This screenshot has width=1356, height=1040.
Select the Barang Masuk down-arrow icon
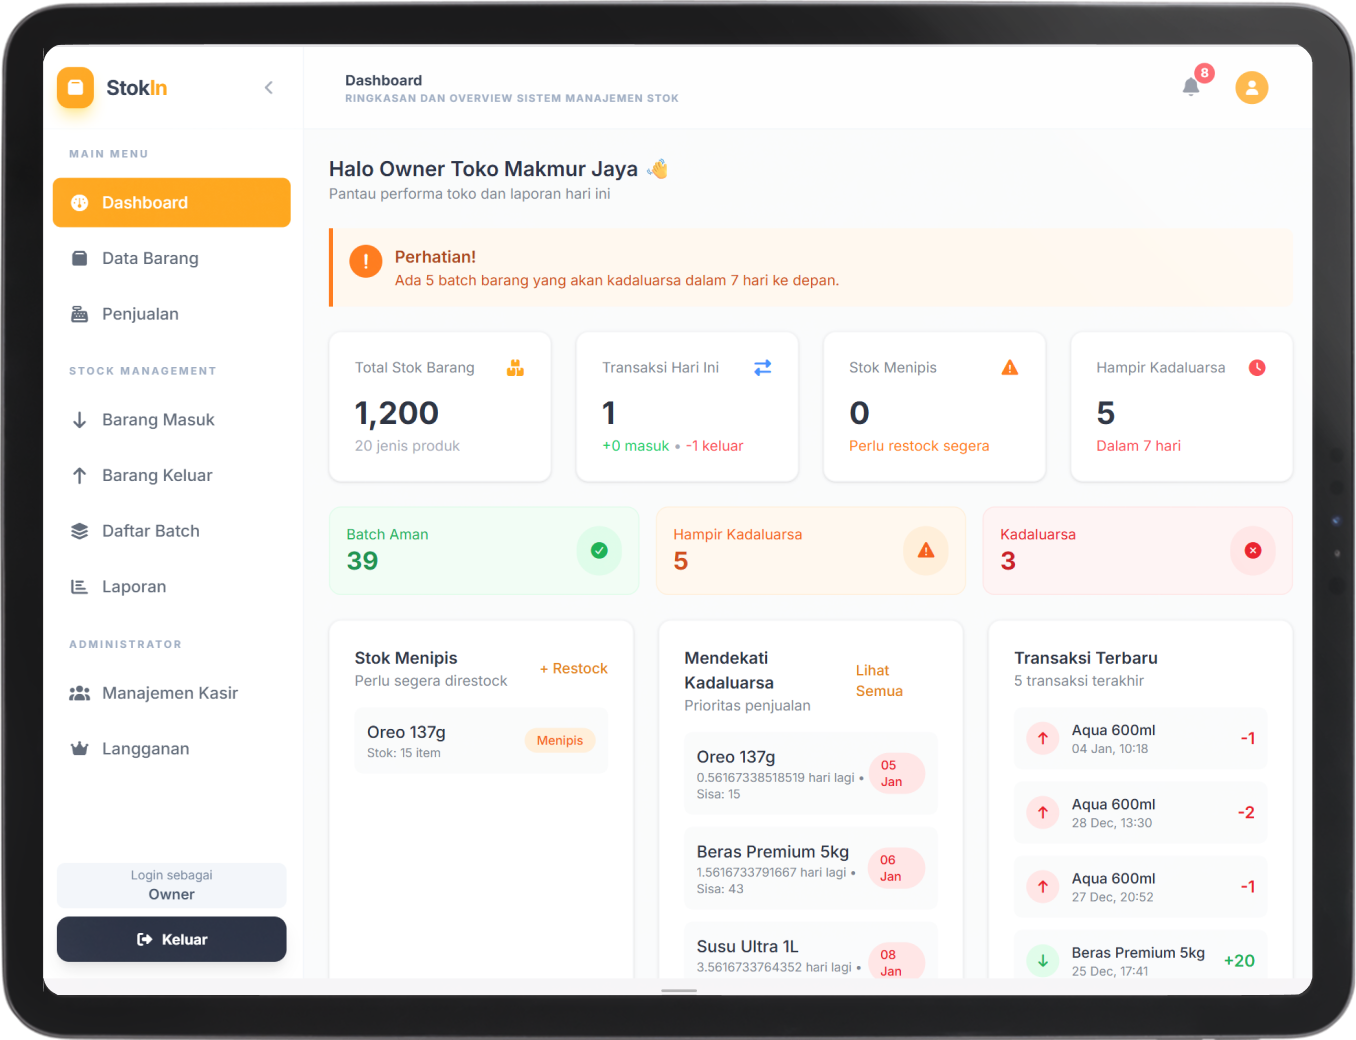point(80,419)
